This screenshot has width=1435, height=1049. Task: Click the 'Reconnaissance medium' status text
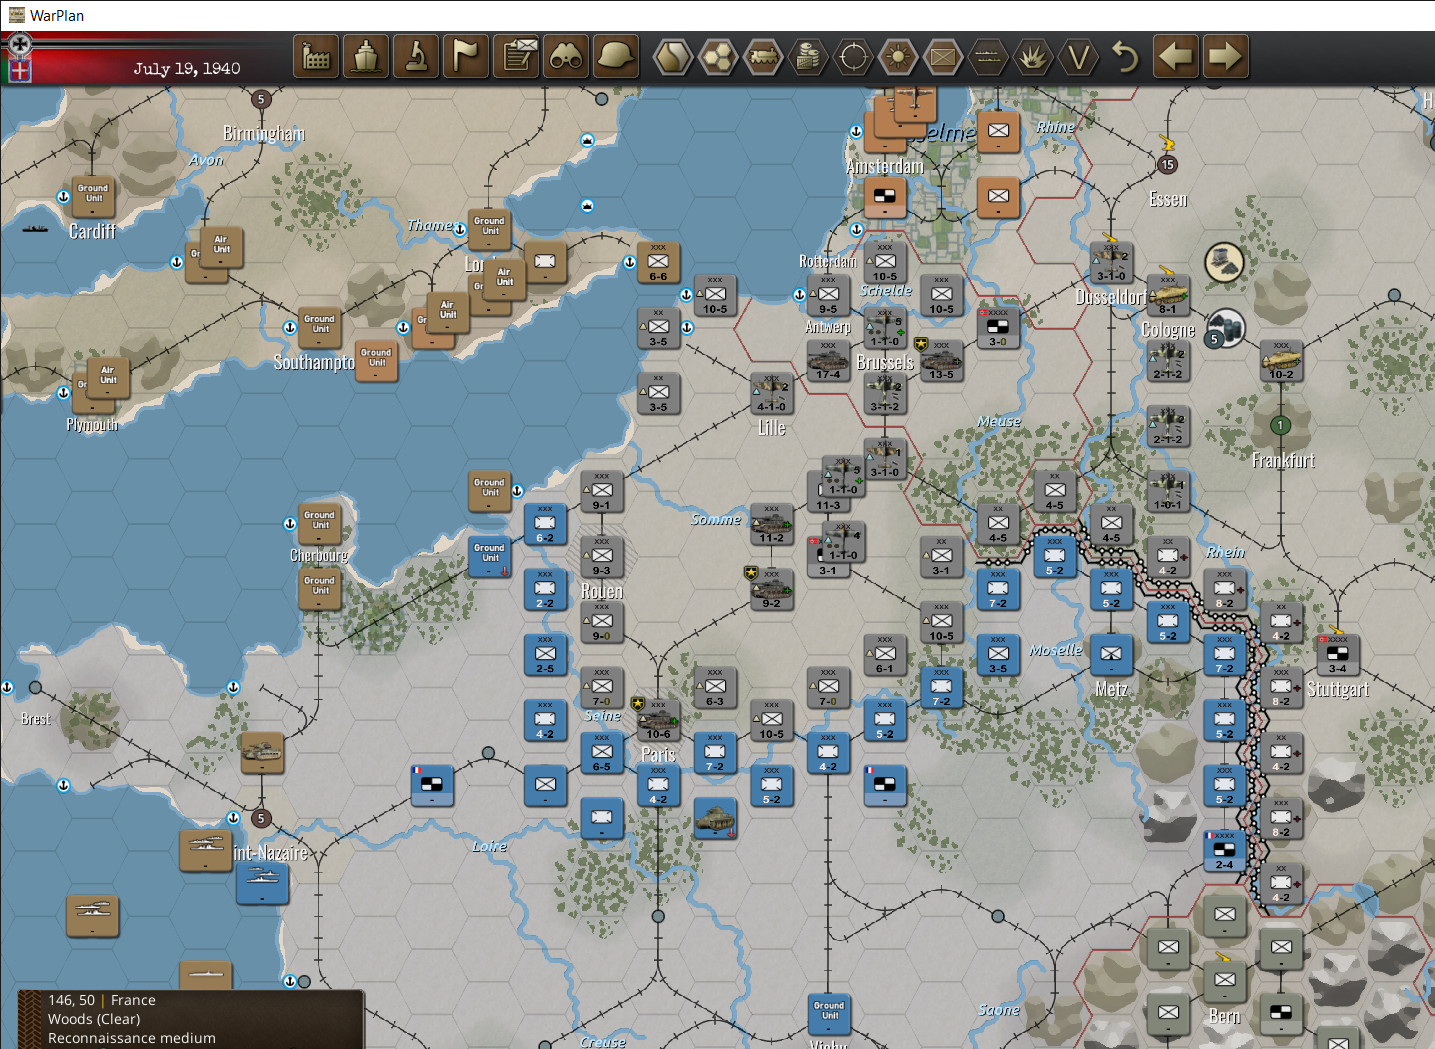click(x=132, y=1038)
